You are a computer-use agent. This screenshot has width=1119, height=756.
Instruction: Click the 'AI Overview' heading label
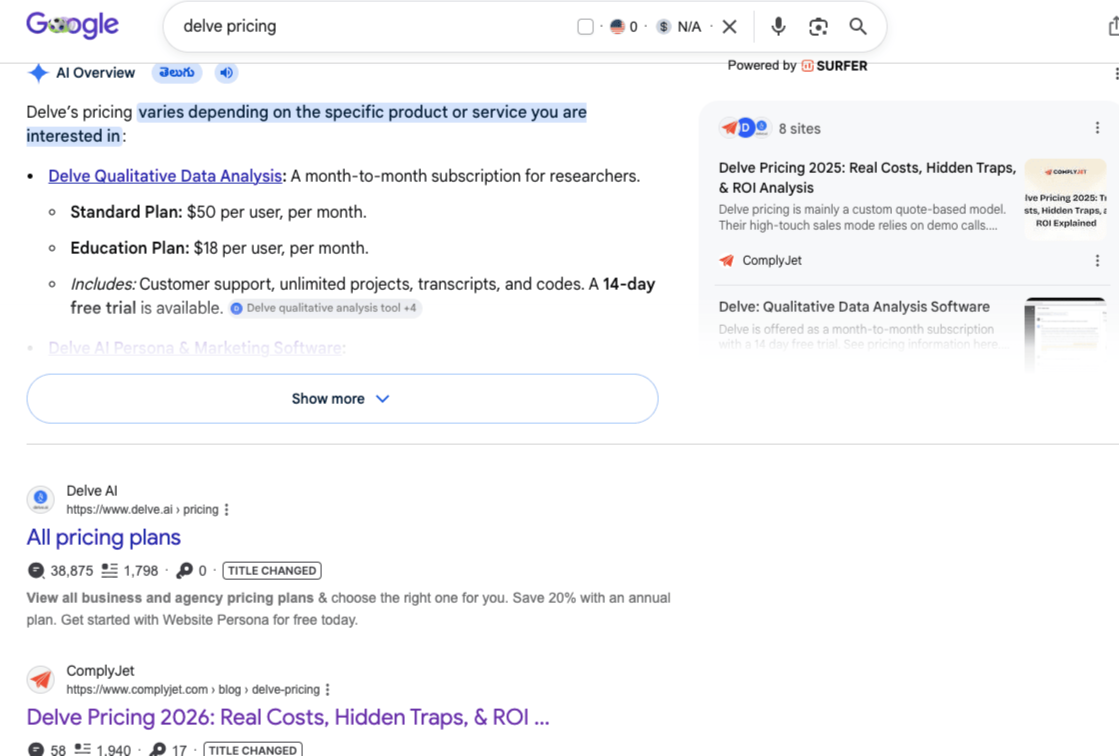[95, 73]
